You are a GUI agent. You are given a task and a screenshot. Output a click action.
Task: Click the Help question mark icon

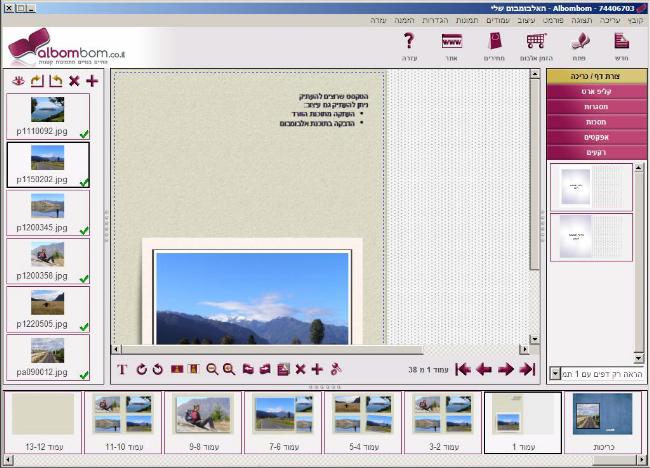[x=408, y=46]
